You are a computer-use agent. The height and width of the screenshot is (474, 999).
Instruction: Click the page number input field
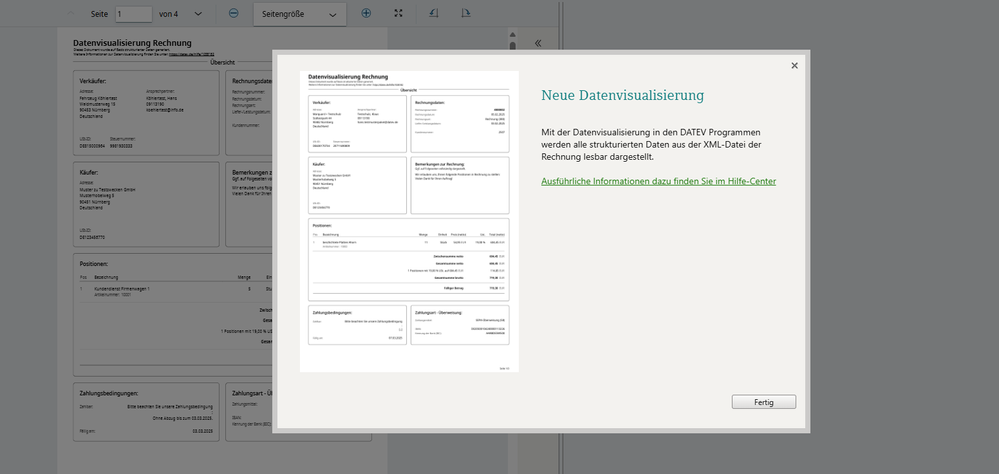(x=133, y=14)
